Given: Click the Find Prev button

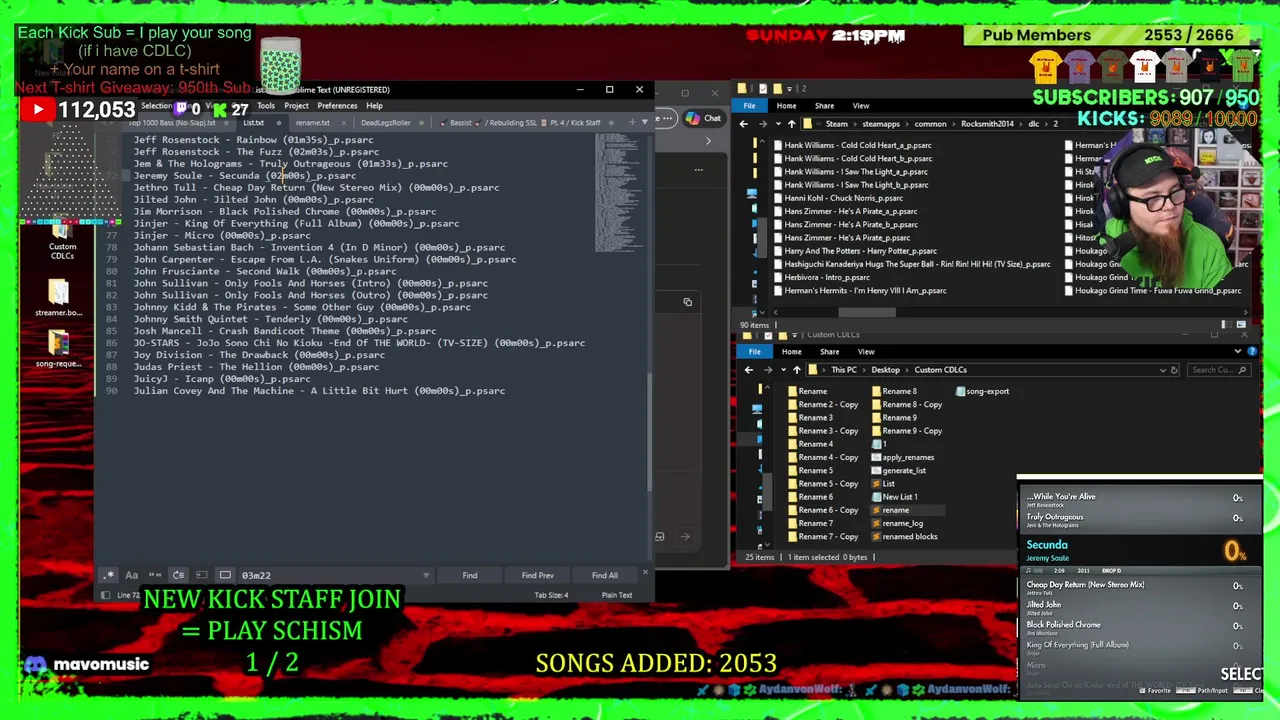Looking at the screenshot, I should [x=537, y=575].
